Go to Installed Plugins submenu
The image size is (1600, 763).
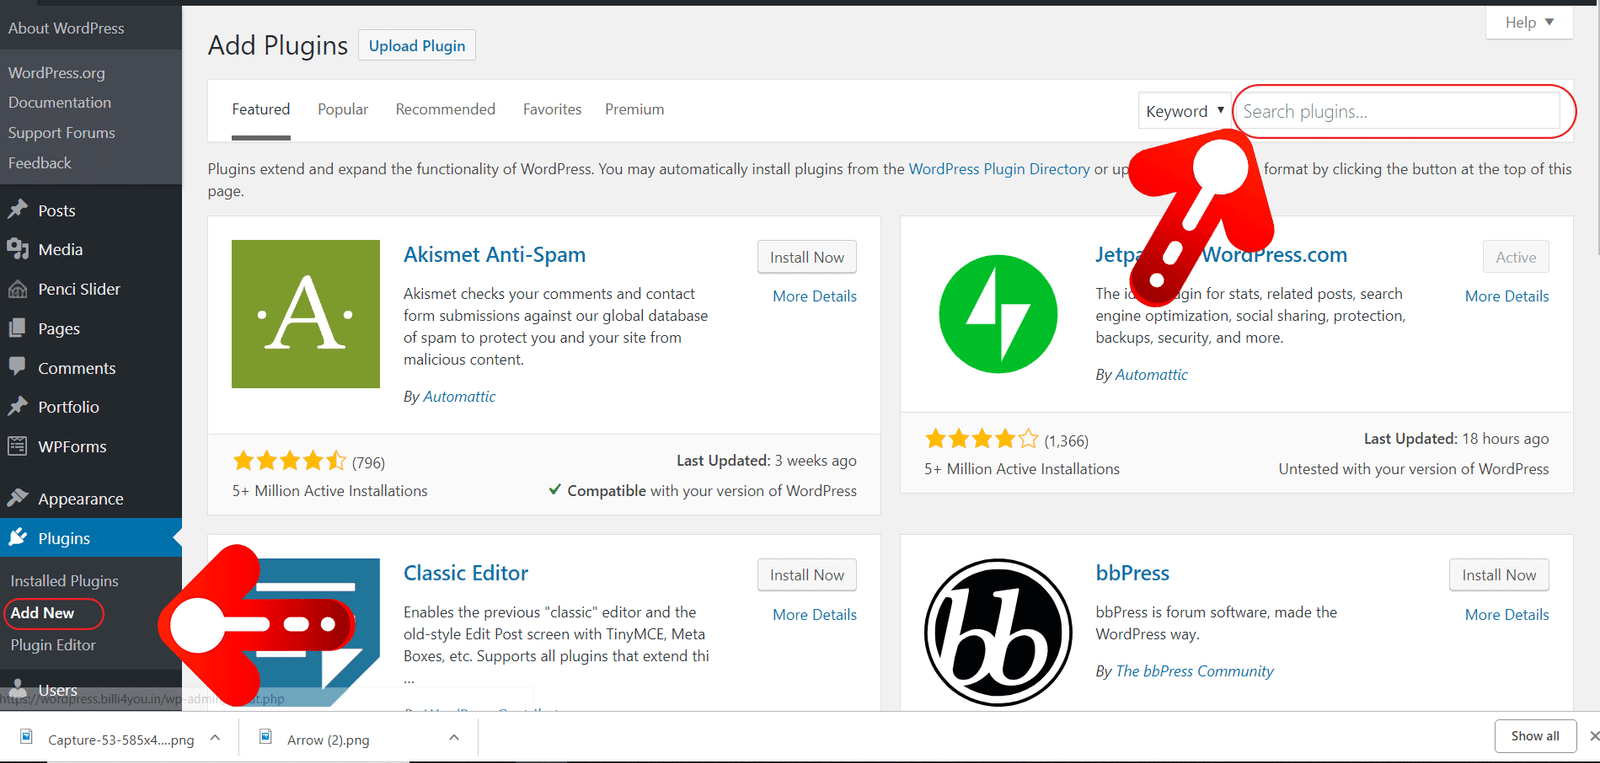64,581
